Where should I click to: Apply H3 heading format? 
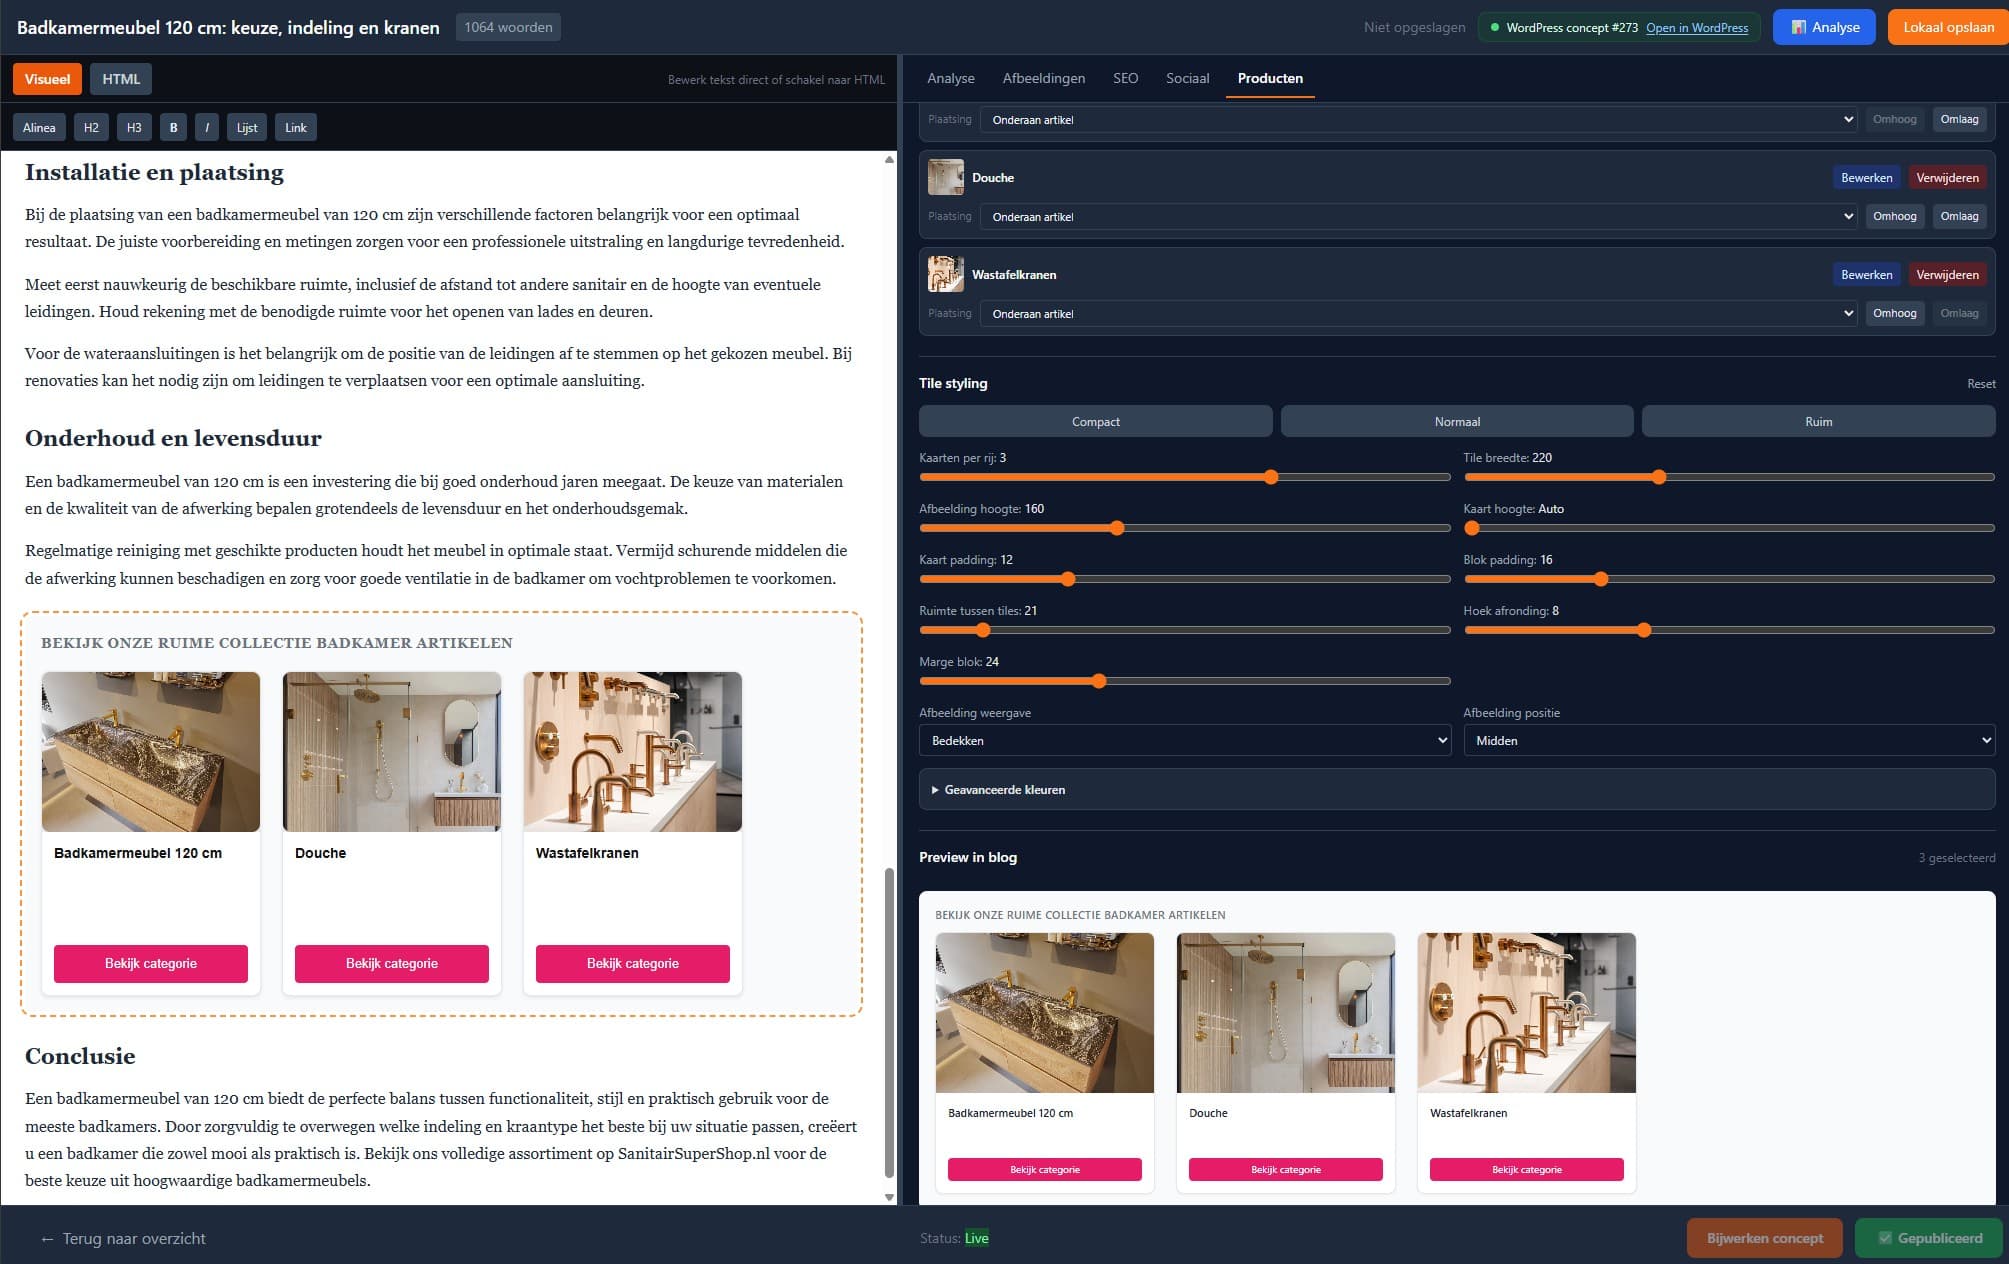tap(134, 127)
